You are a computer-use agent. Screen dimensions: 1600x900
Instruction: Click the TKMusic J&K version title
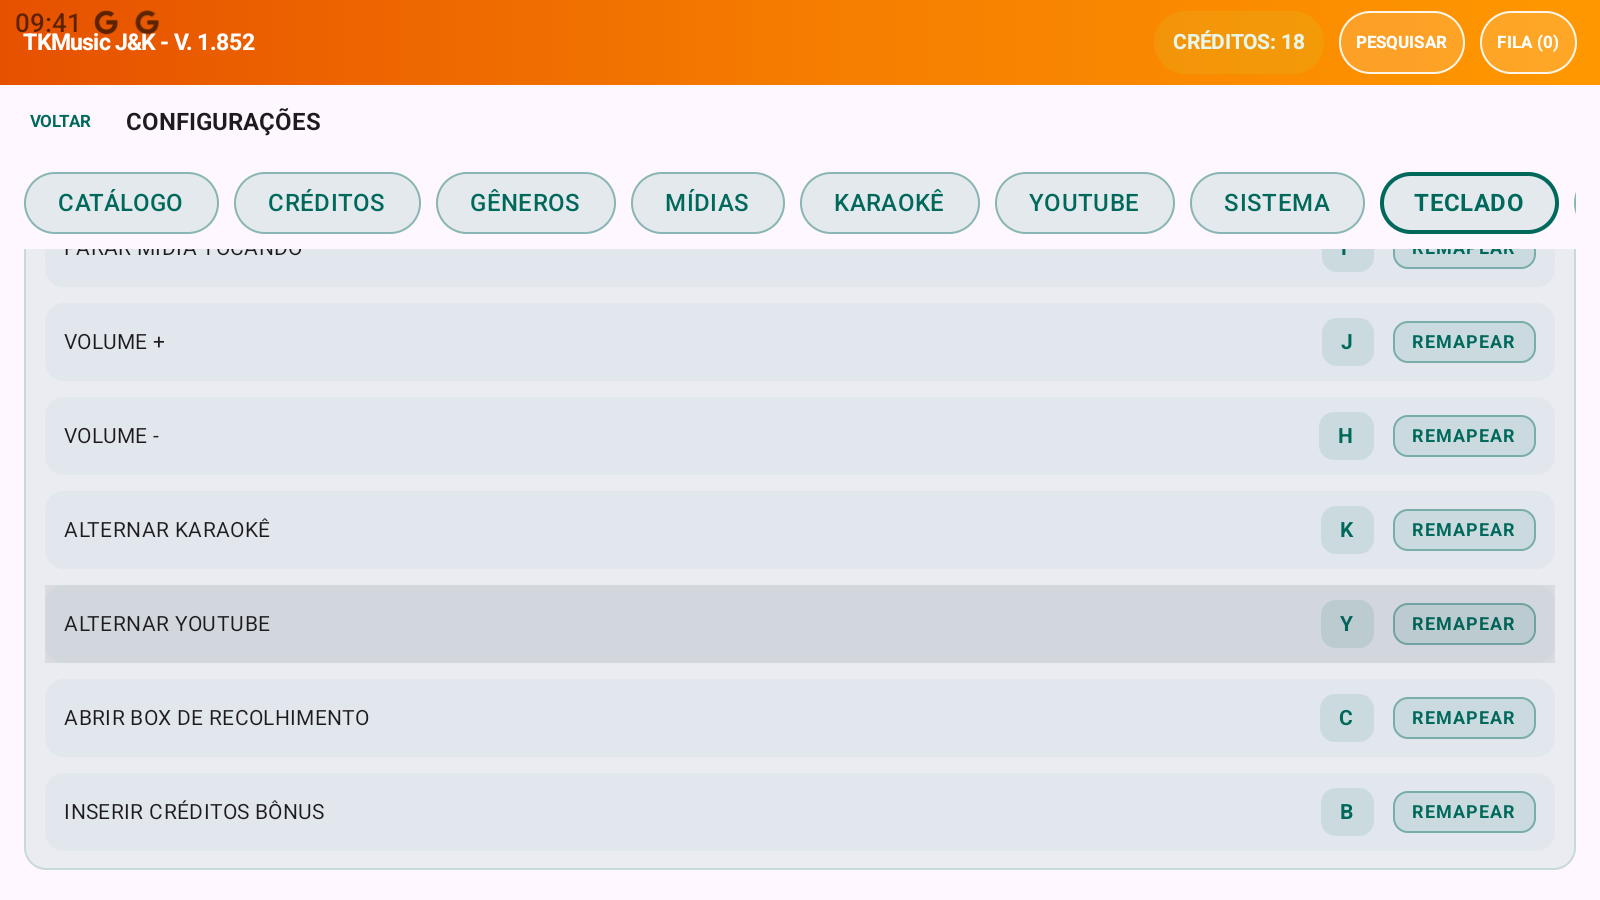(139, 42)
